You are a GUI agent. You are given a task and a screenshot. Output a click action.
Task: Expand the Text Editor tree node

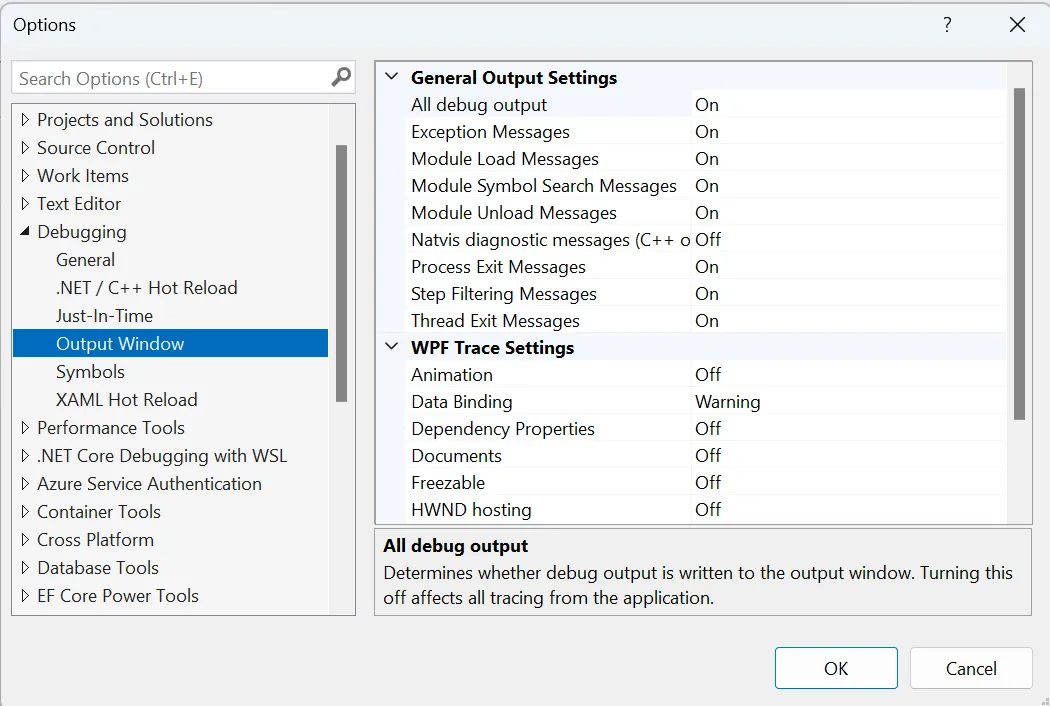click(x=25, y=204)
